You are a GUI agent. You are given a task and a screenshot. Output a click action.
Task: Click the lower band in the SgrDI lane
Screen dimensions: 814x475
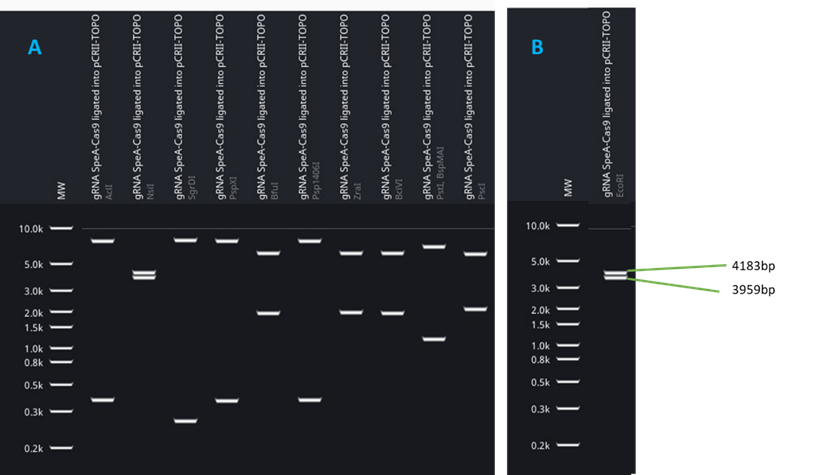point(185,421)
